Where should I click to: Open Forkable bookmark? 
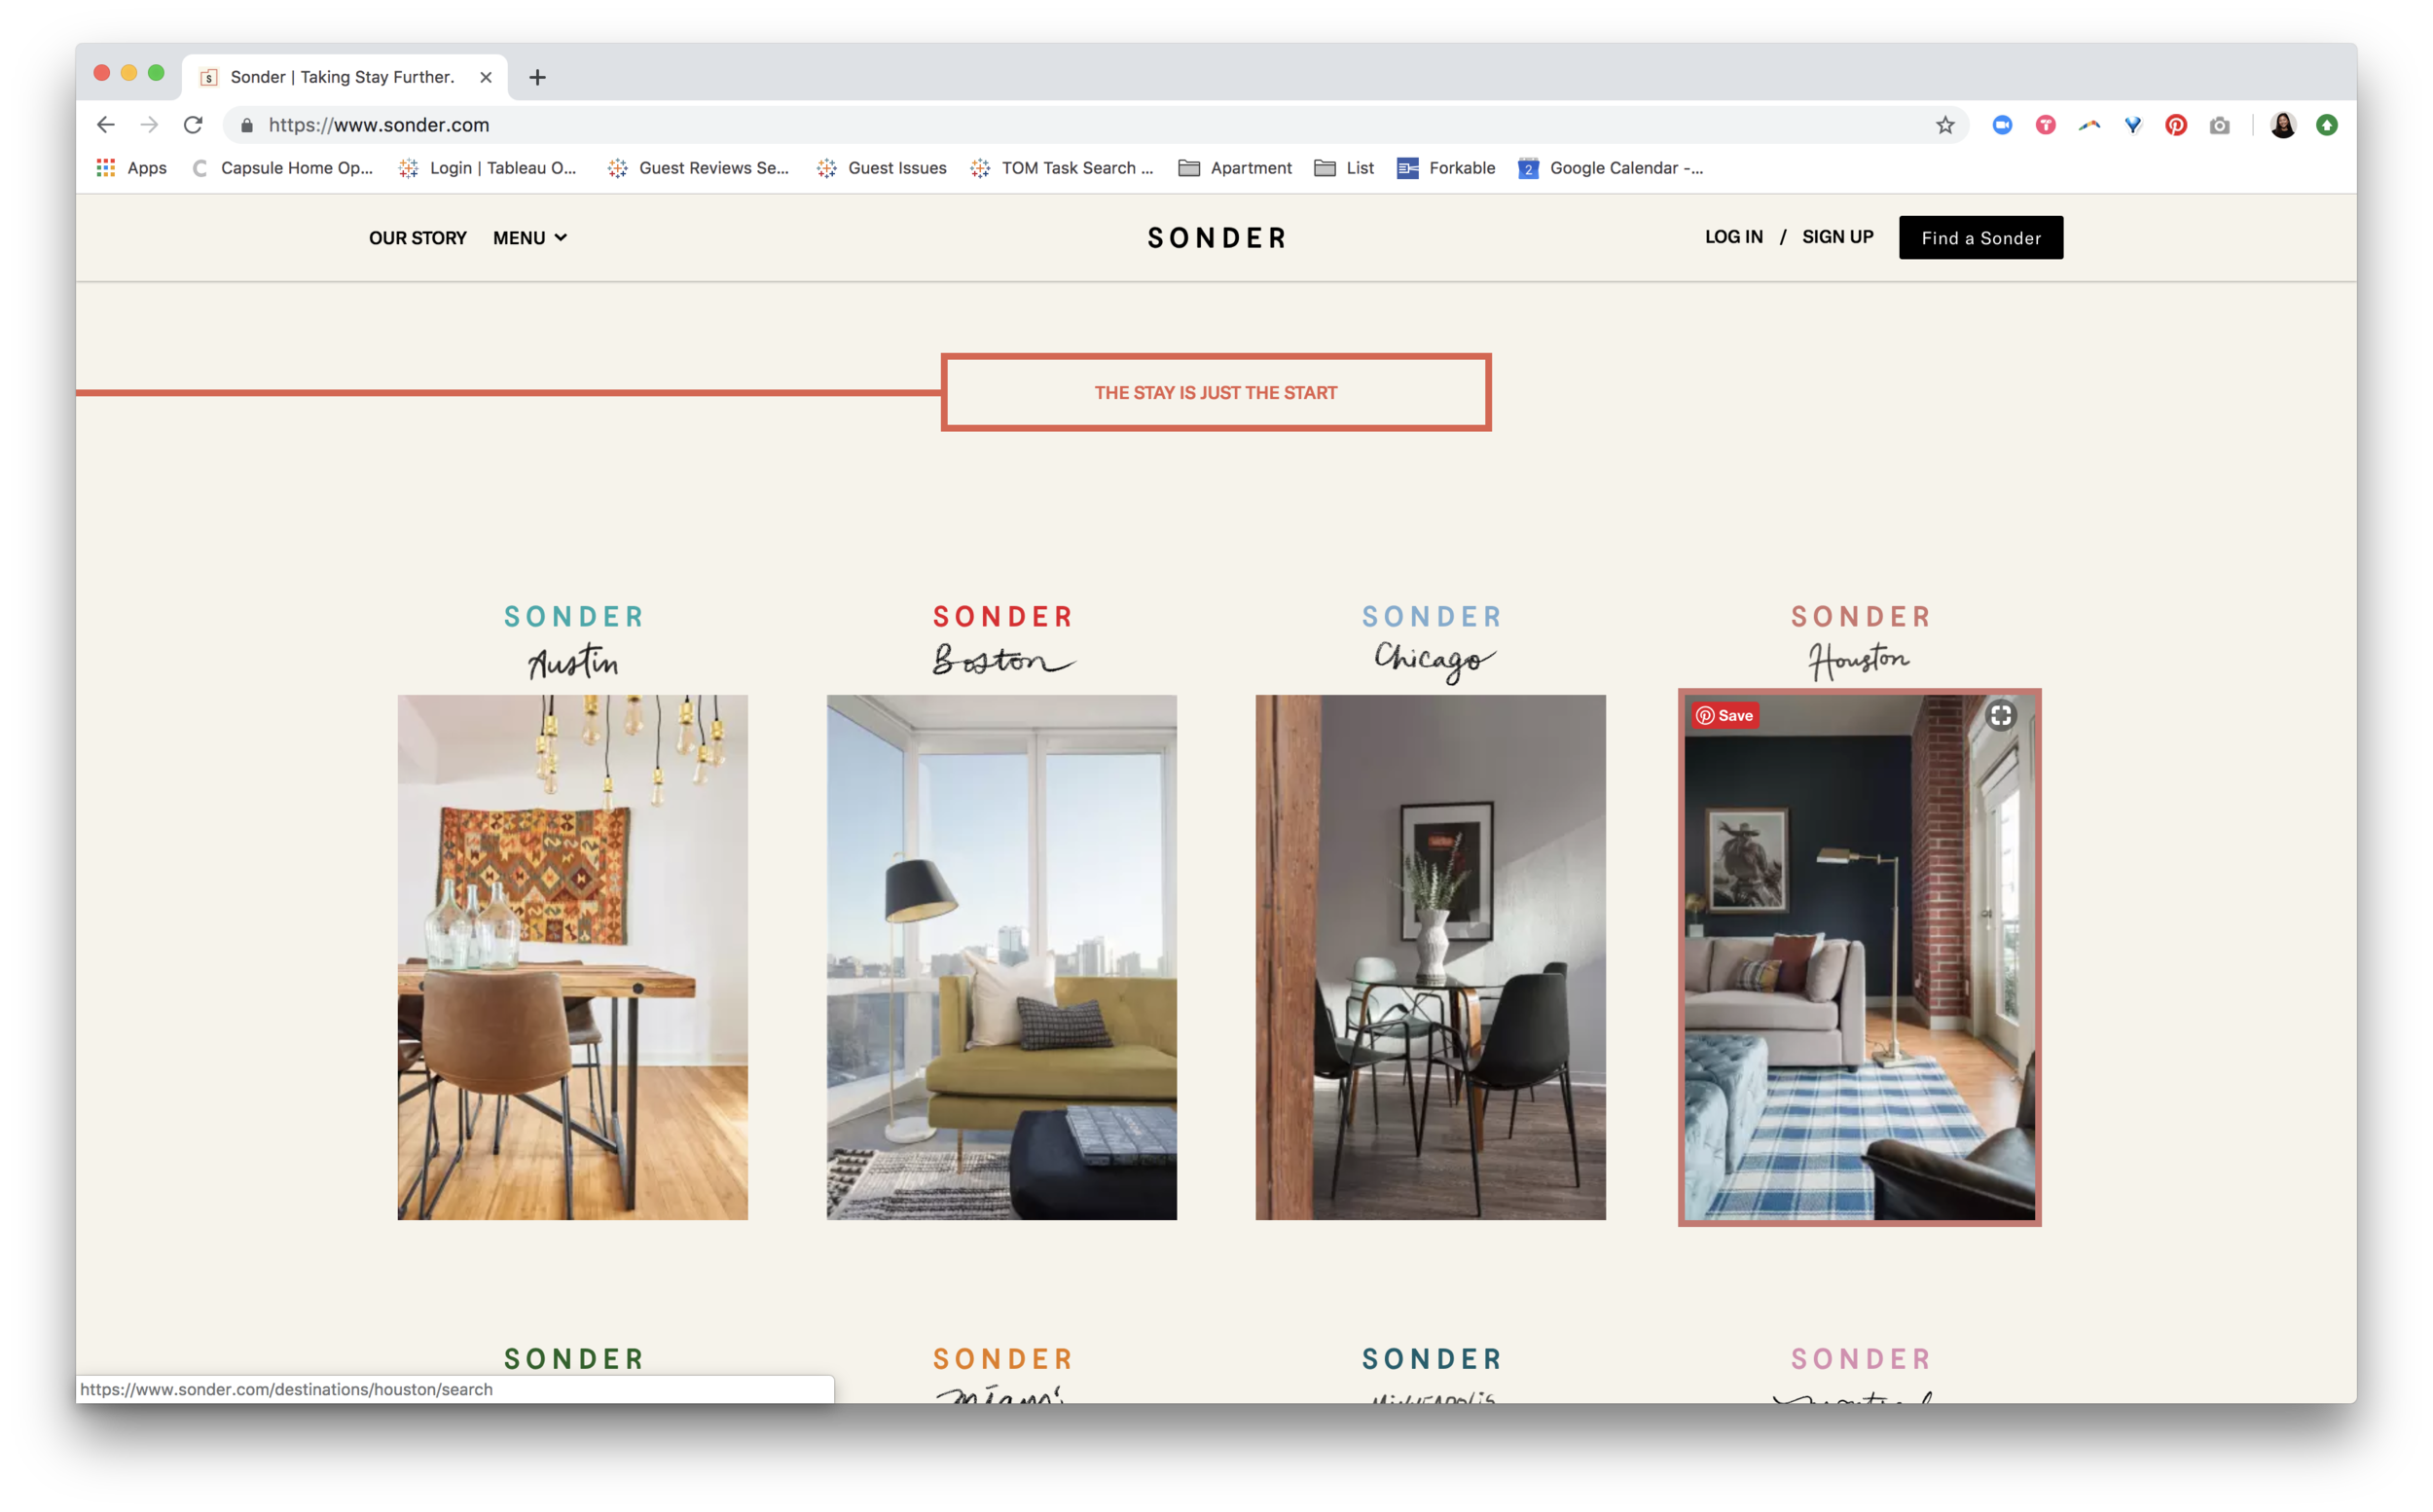coord(1446,168)
